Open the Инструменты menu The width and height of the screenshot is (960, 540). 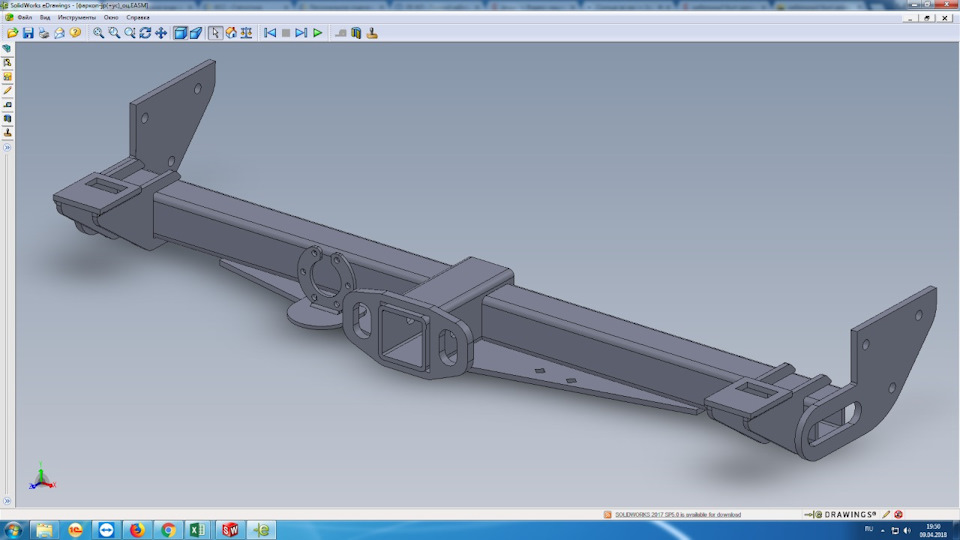(x=77, y=17)
